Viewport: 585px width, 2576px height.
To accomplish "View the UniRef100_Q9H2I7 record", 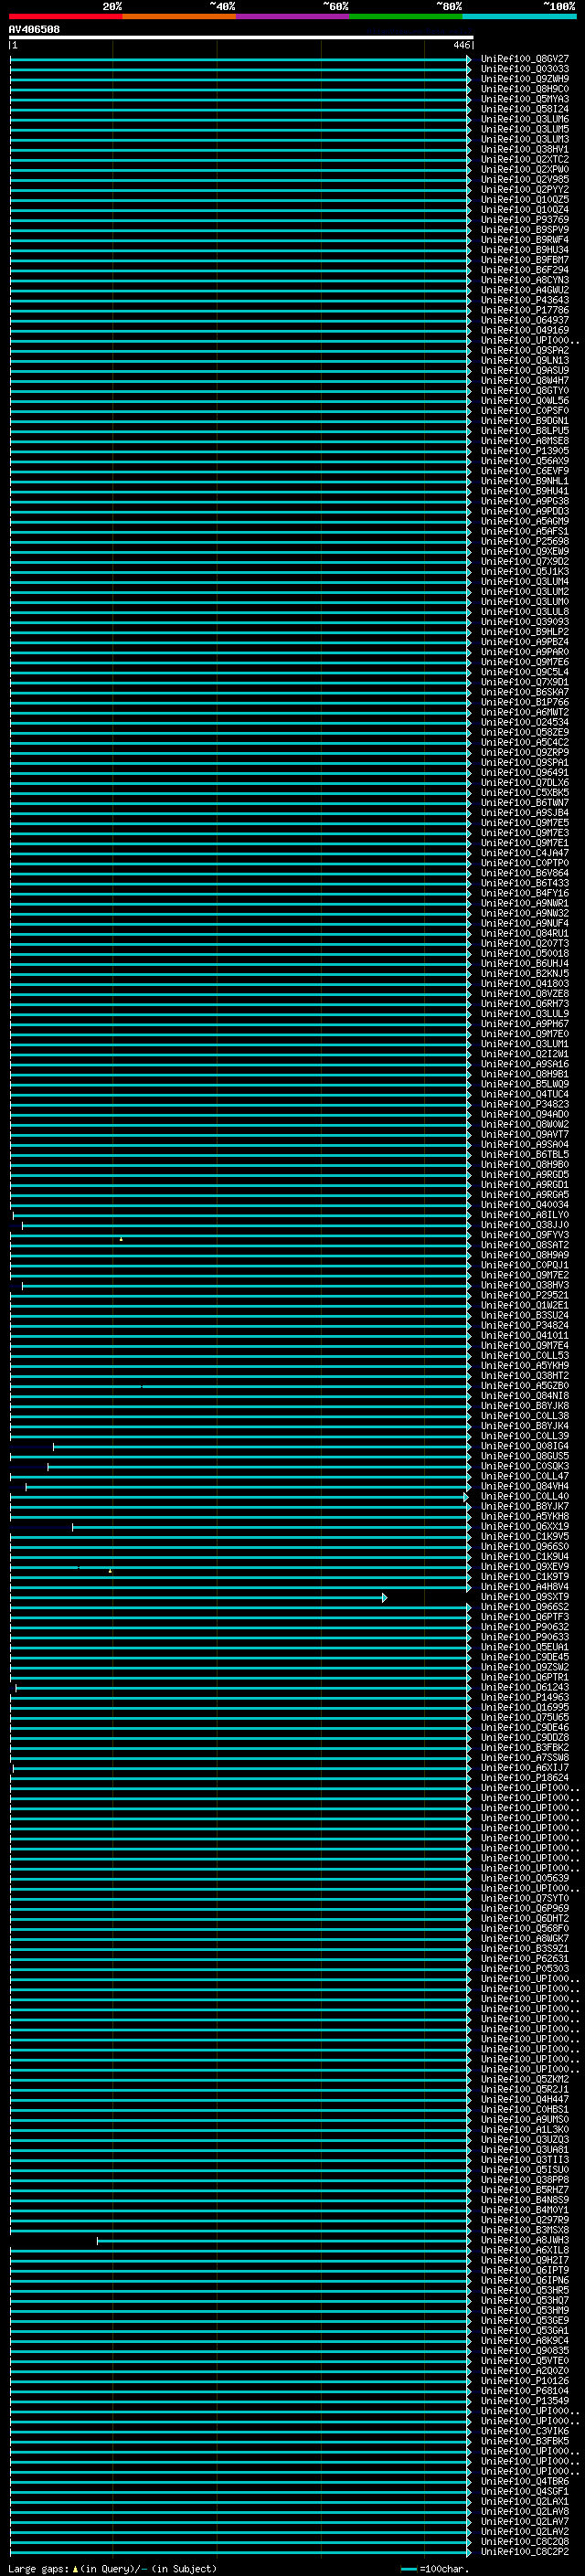I will tap(525, 2261).
